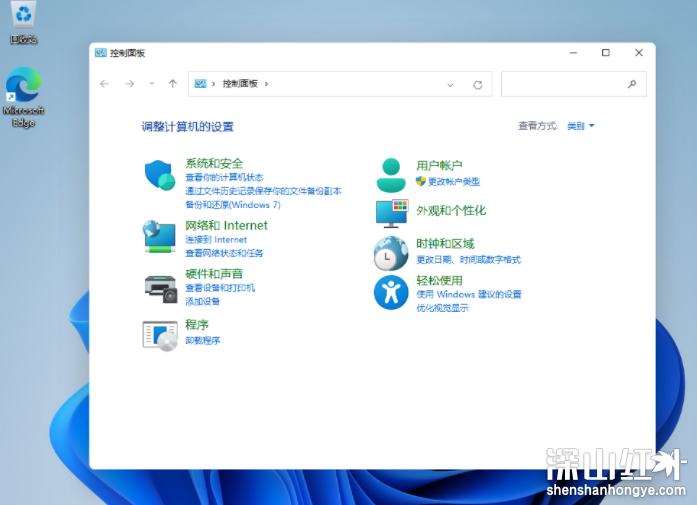This screenshot has width=697, height=505.
Task: Open 系统和安全 category heading
Action: coord(214,163)
